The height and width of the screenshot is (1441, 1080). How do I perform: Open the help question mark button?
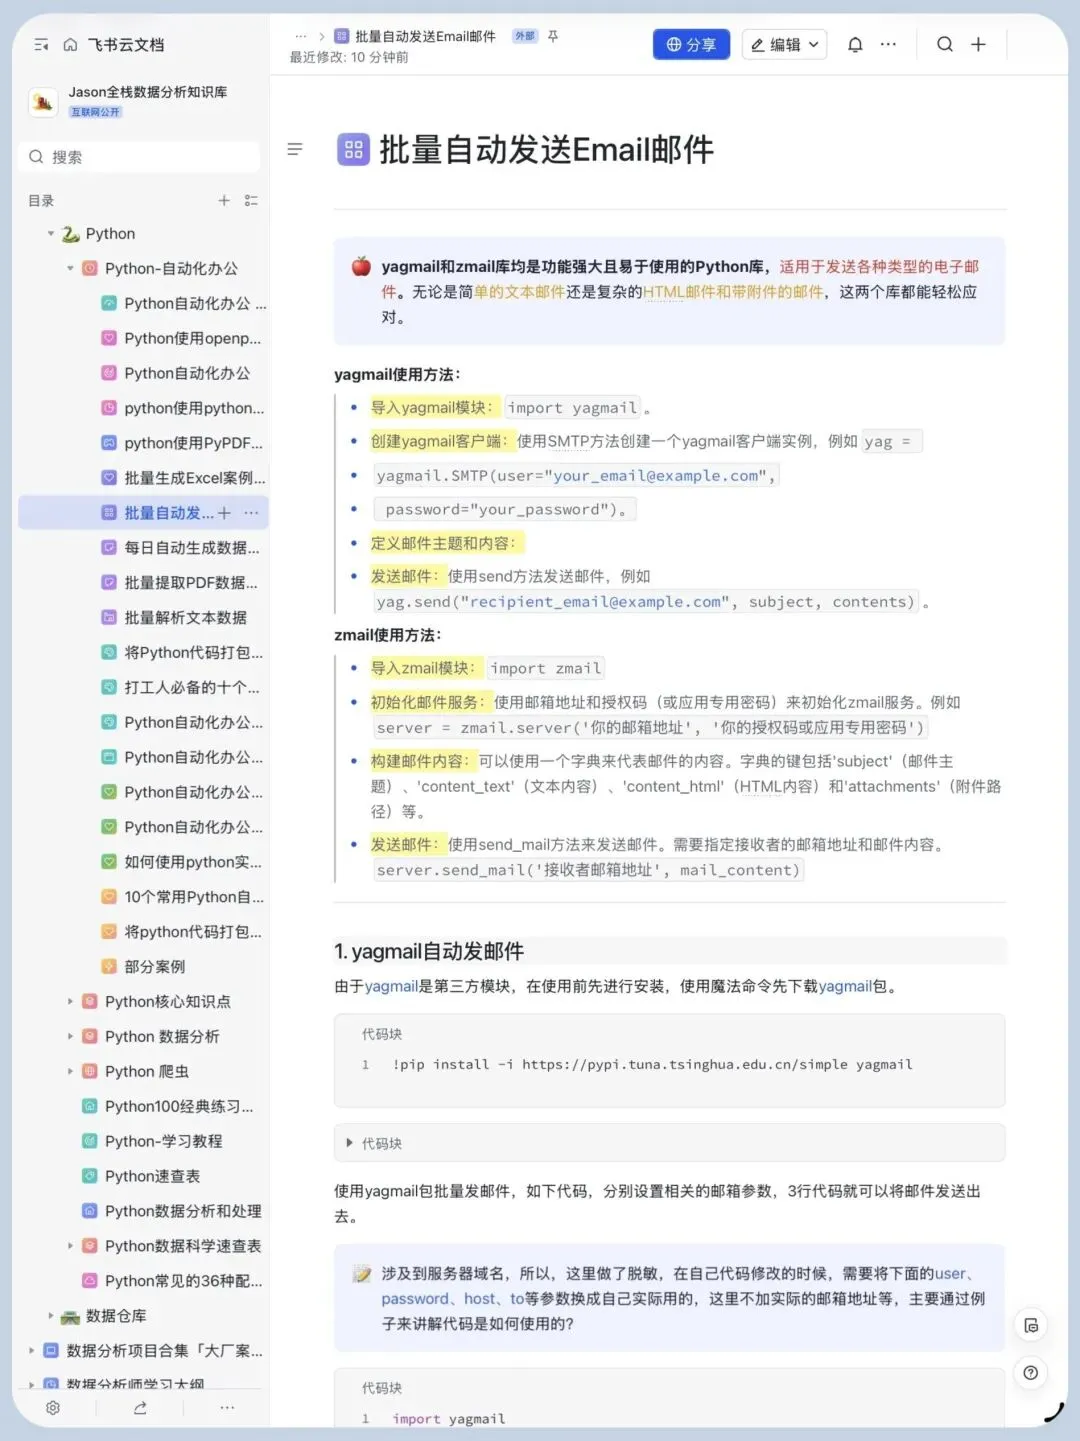(x=1031, y=1373)
